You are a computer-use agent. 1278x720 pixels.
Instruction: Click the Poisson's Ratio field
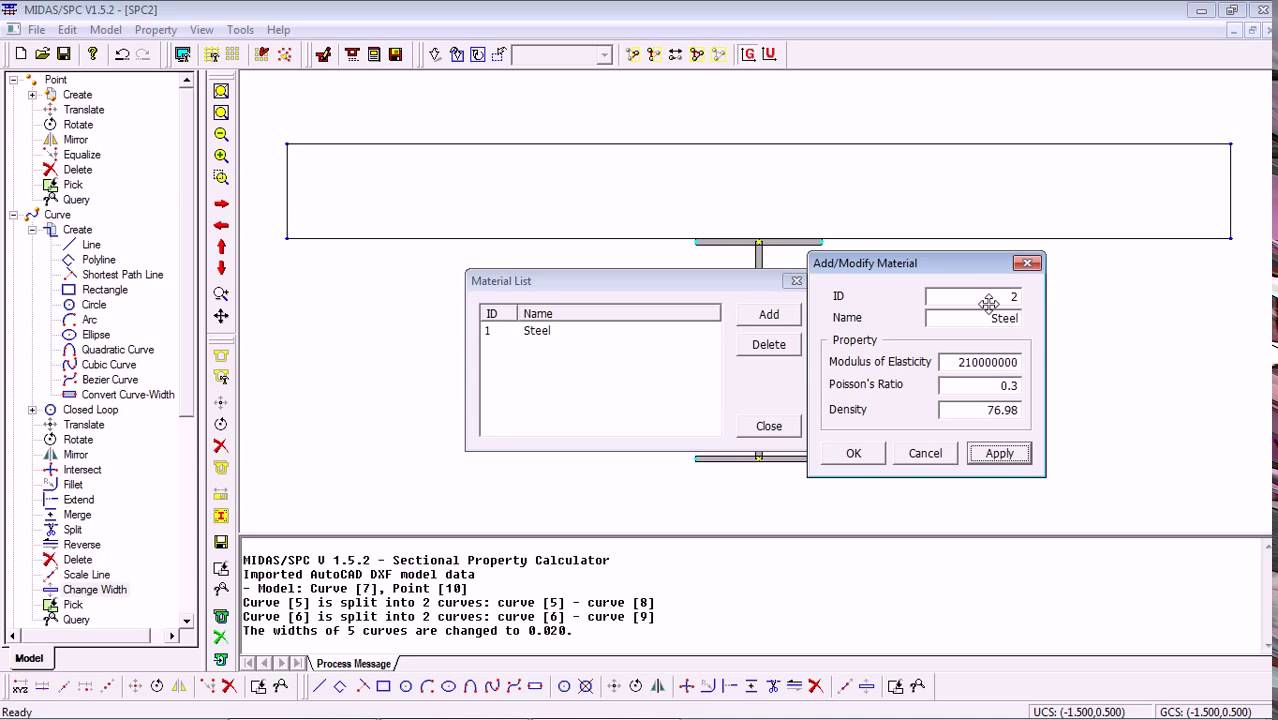click(x=980, y=386)
